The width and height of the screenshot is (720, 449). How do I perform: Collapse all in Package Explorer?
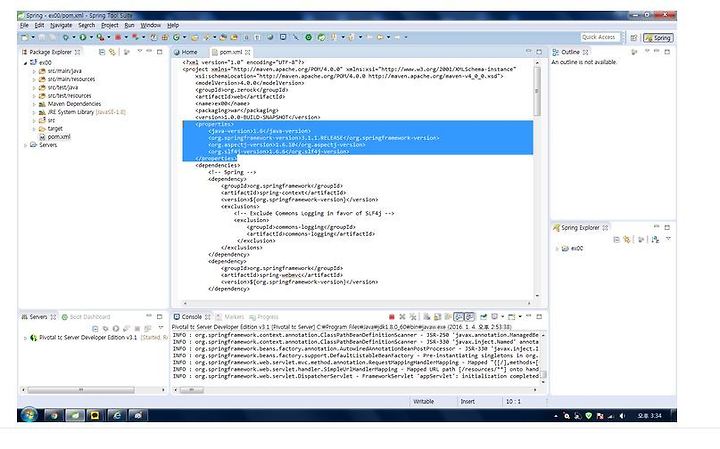tap(102, 52)
